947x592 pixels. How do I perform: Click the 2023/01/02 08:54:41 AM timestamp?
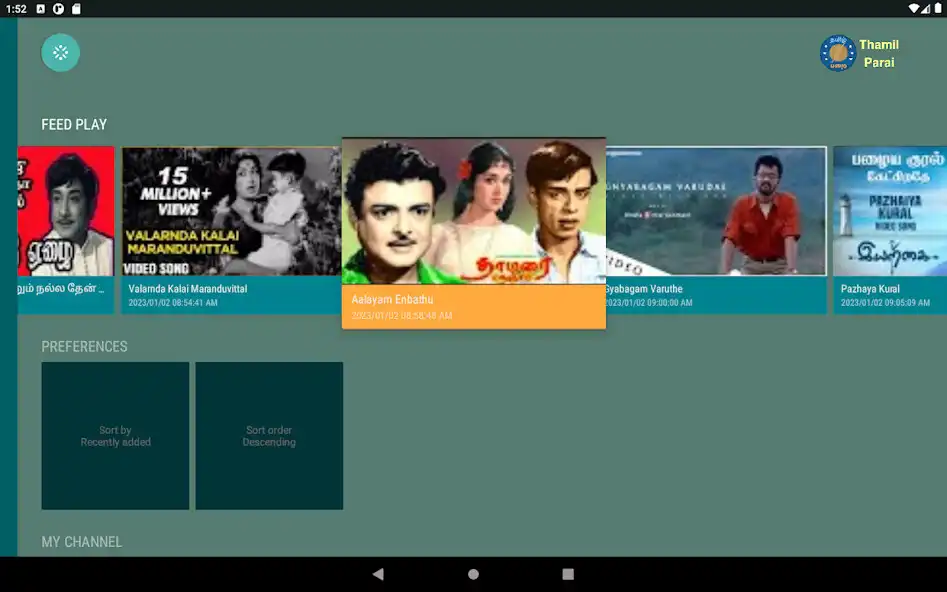click(x=173, y=303)
